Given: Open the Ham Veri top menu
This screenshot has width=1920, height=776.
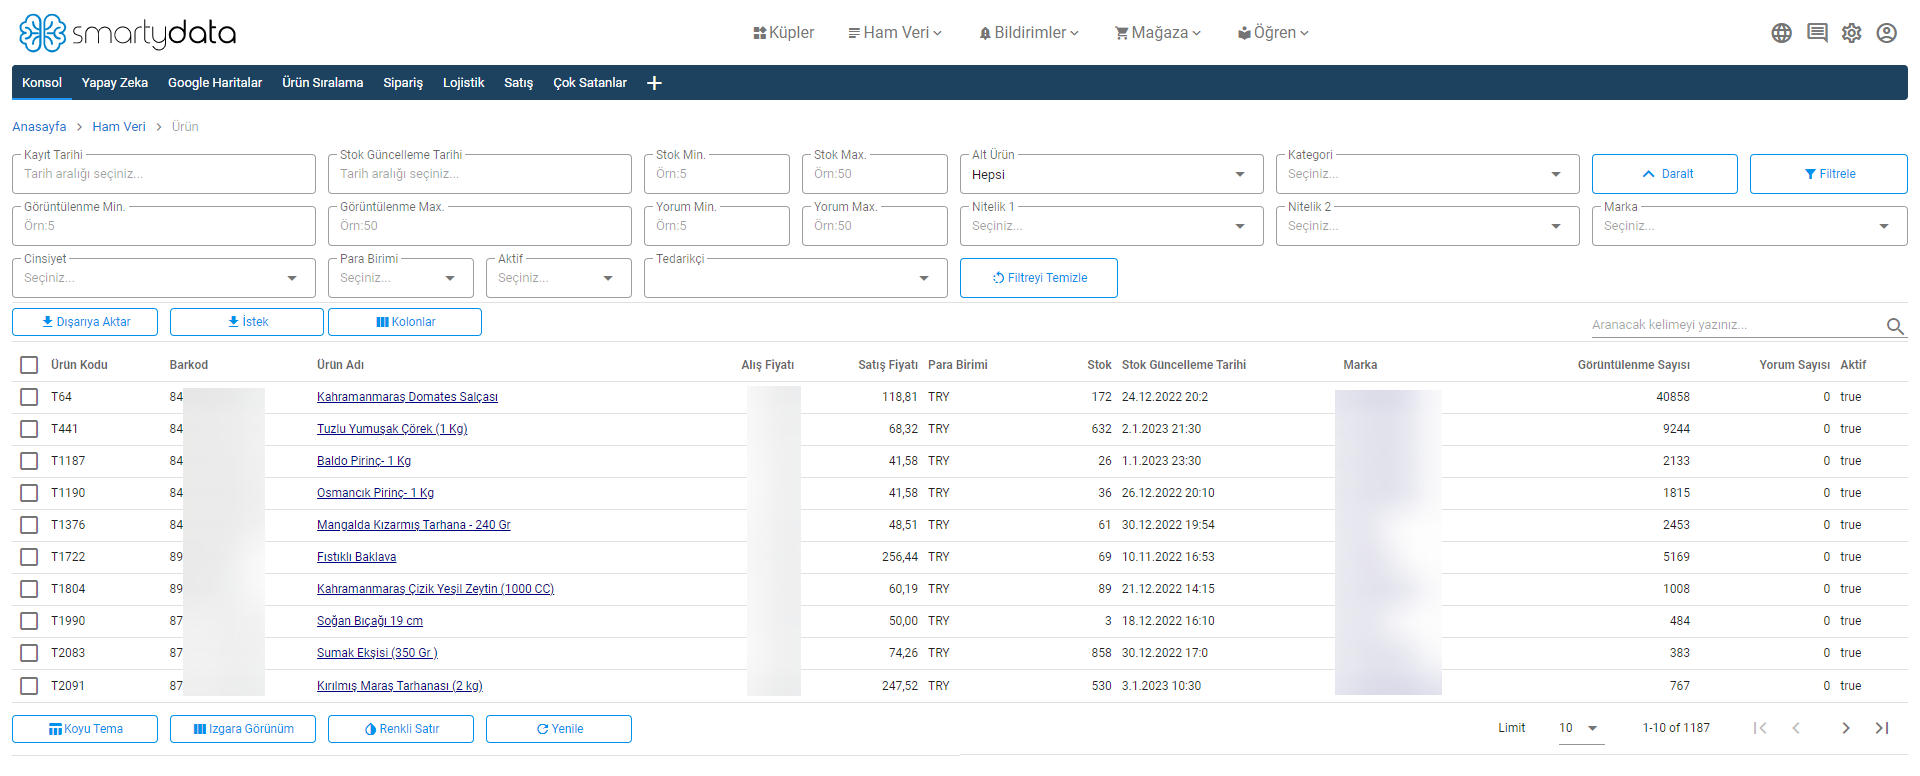Looking at the screenshot, I should coord(895,33).
